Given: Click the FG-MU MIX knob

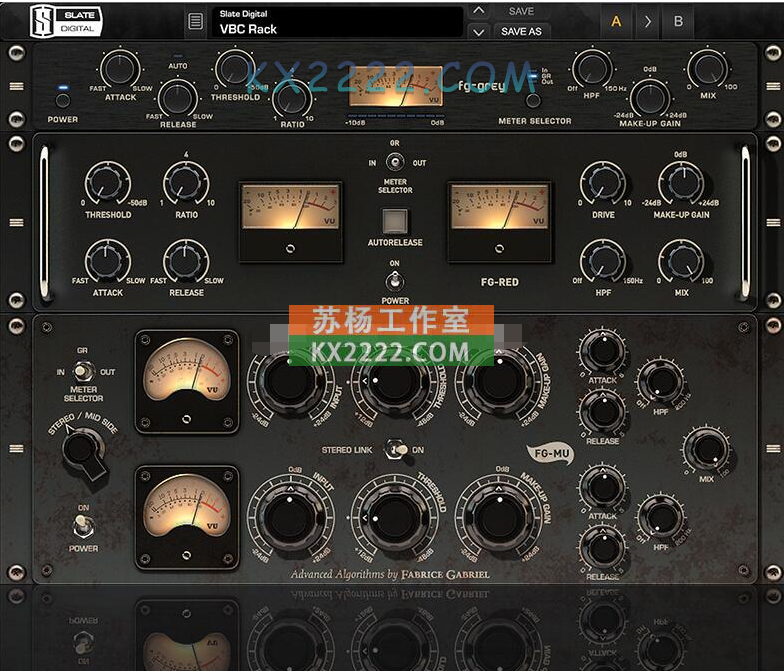Looking at the screenshot, I should (x=706, y=450).
